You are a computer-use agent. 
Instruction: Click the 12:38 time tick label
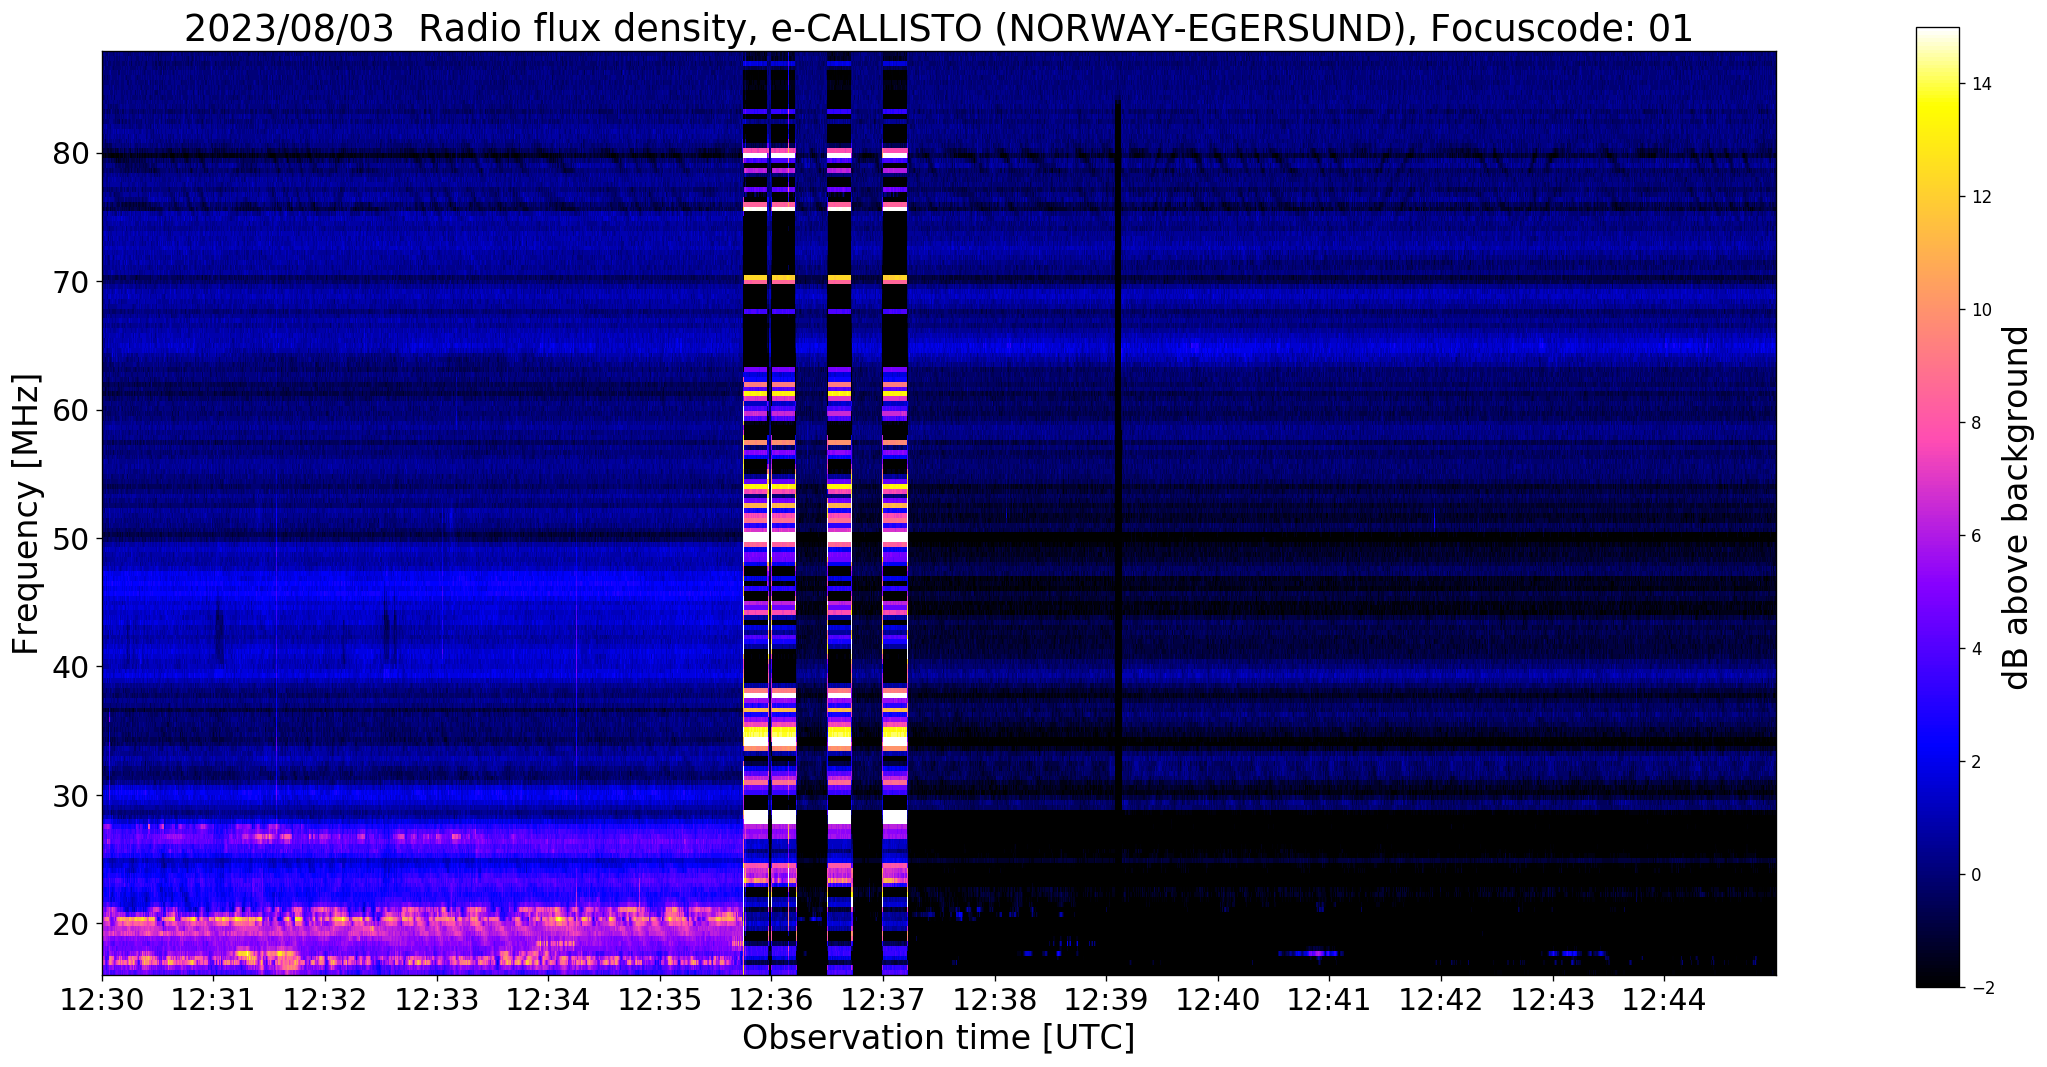(995, 998)
